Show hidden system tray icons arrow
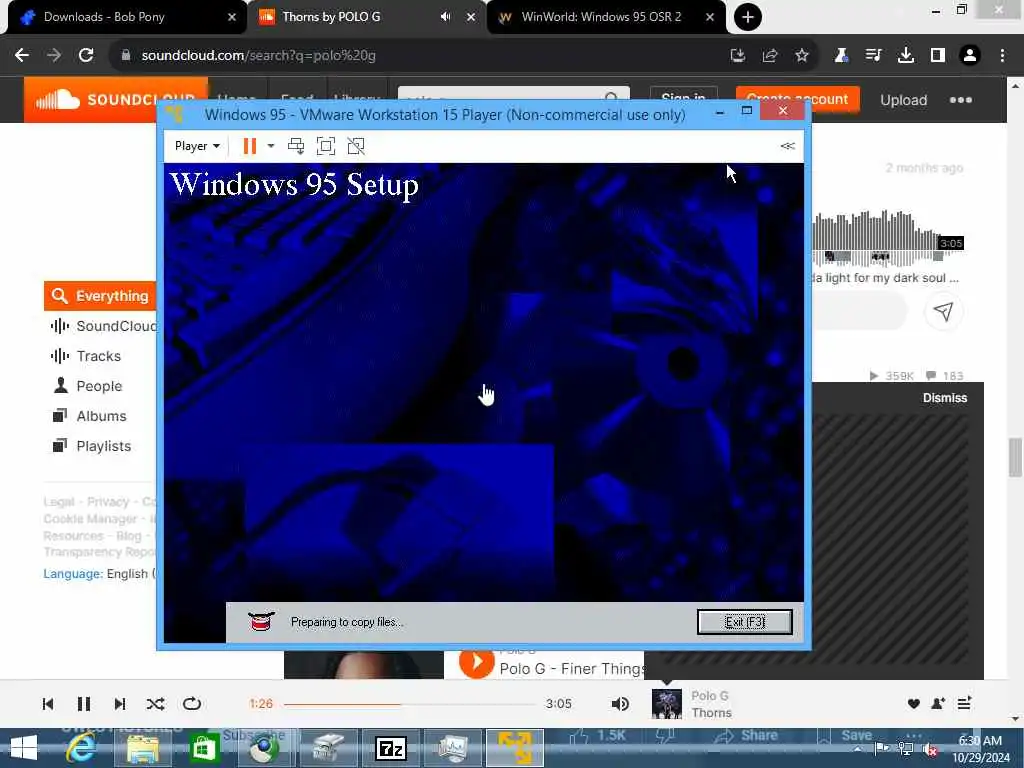 click(x=857, y=748)
